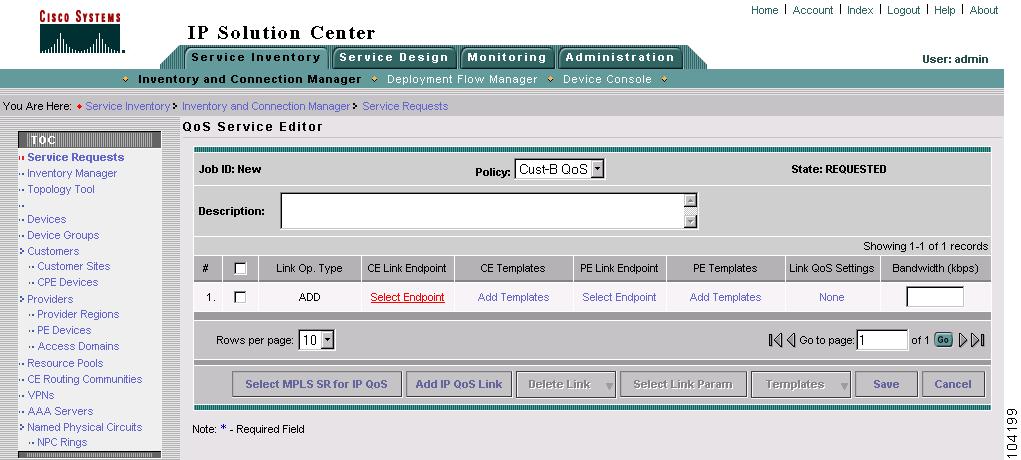Open Device Groups in TOC

63,235
